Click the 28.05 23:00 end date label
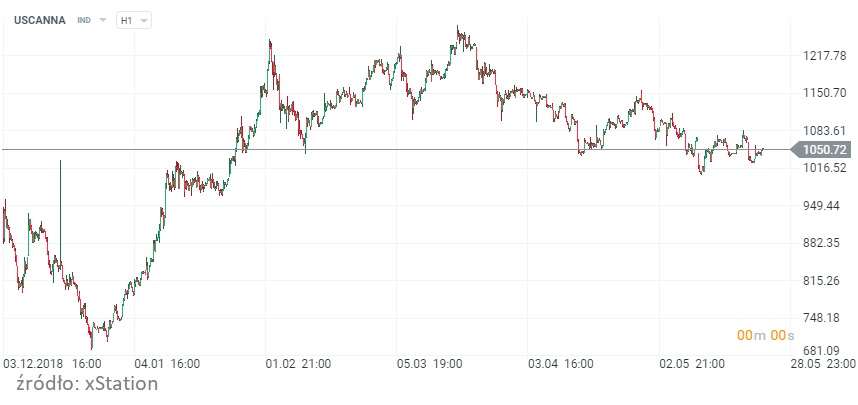The image size is (858, 405). (822, 364)
